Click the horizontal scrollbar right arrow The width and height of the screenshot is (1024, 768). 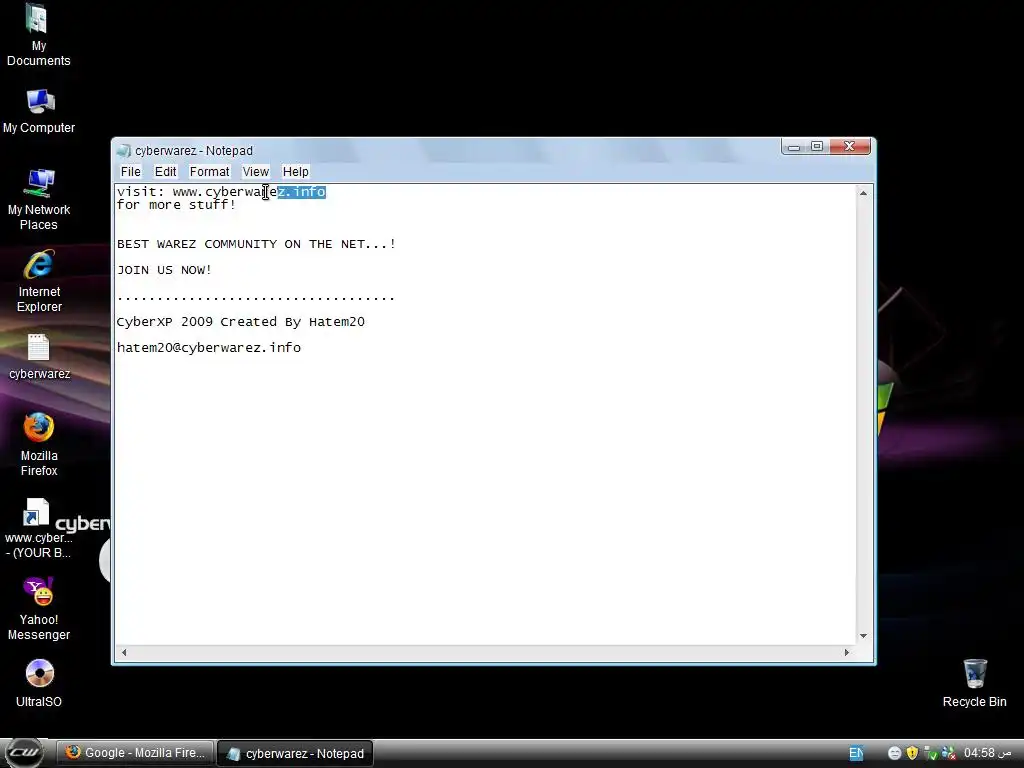coord(847,652)
